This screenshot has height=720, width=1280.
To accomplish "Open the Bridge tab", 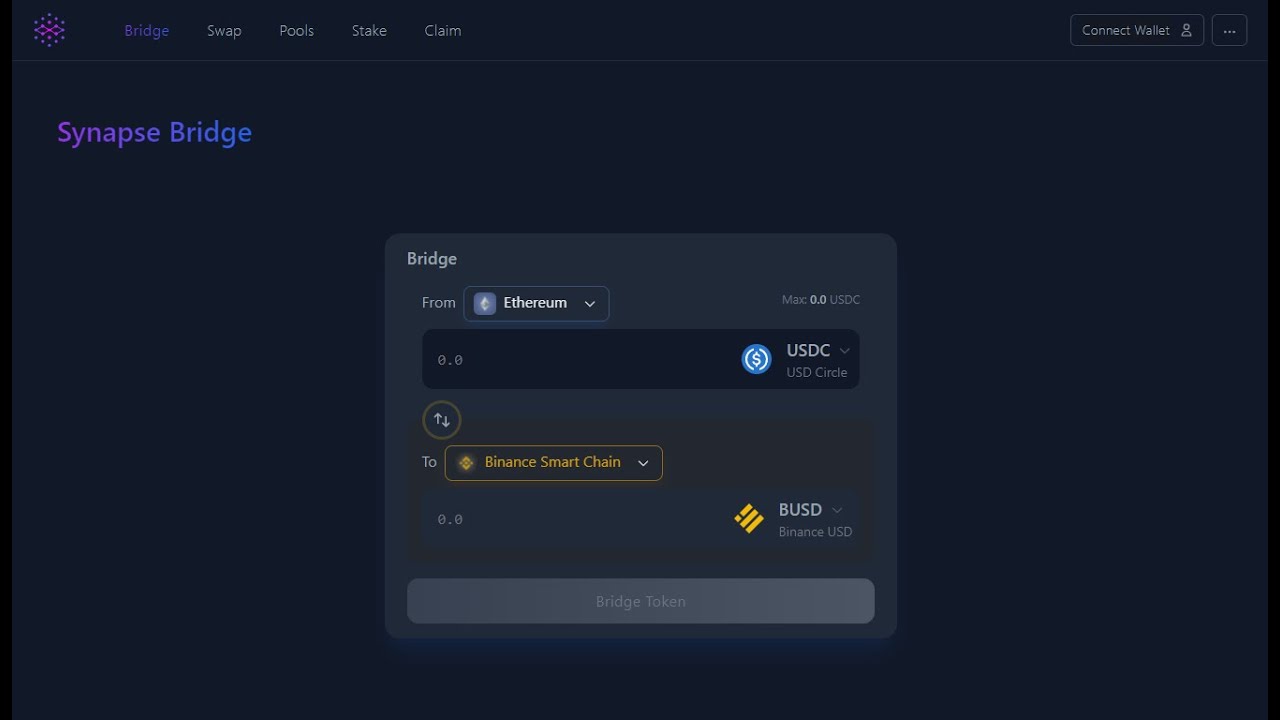I will tap(146, 31).
